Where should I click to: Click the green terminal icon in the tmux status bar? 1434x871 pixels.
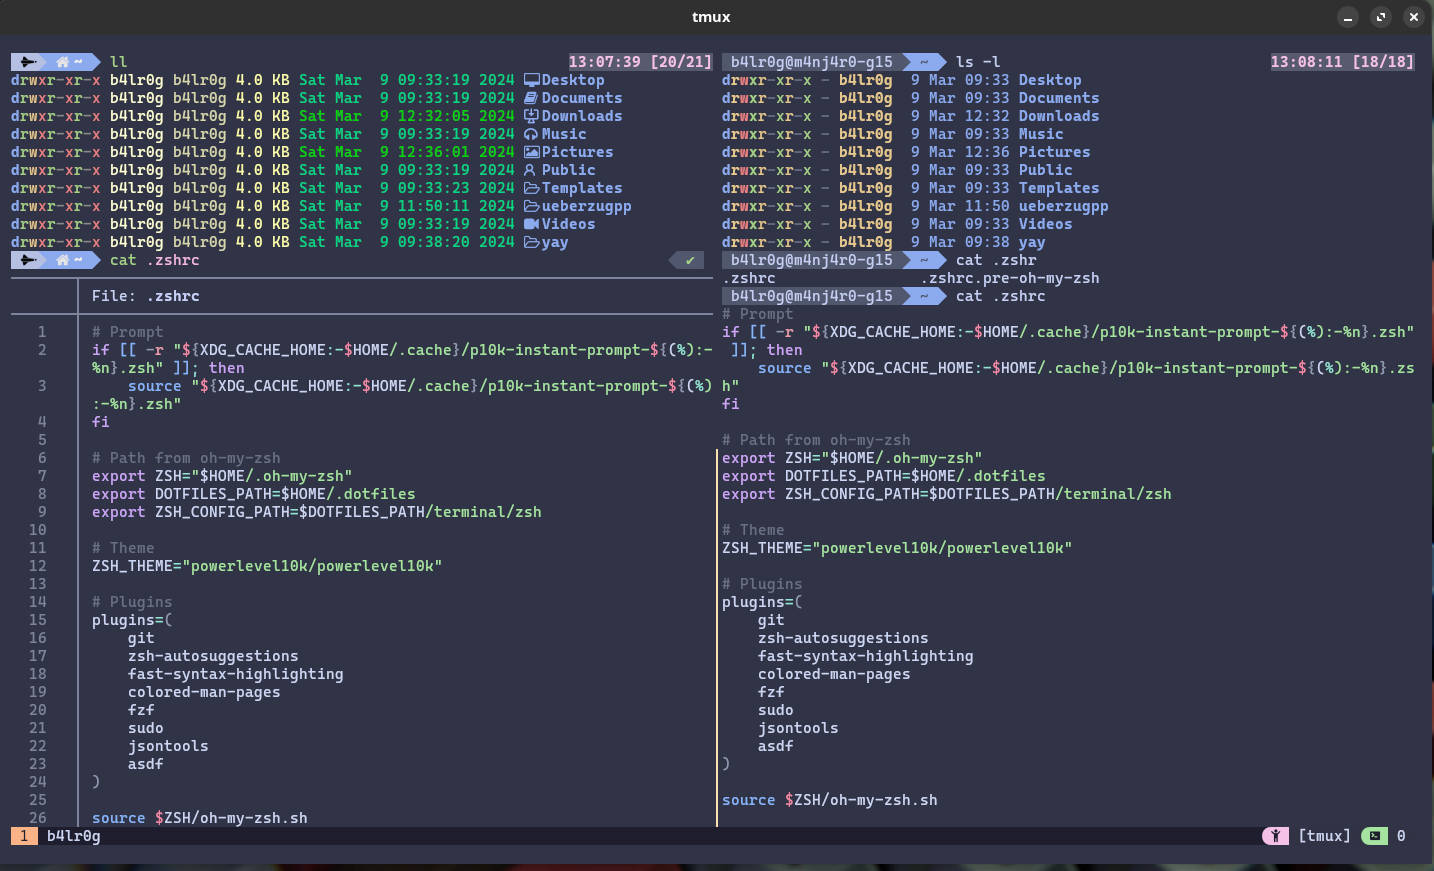1375,836
